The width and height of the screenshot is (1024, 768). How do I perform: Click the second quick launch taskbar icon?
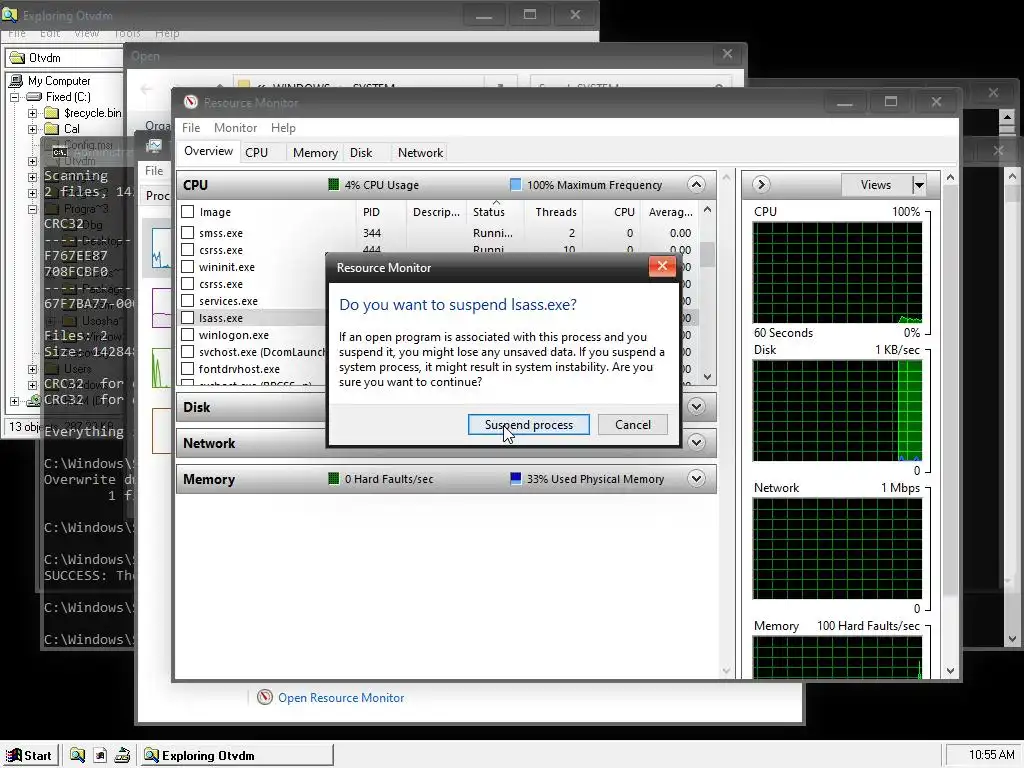click(x=100, y=755)
